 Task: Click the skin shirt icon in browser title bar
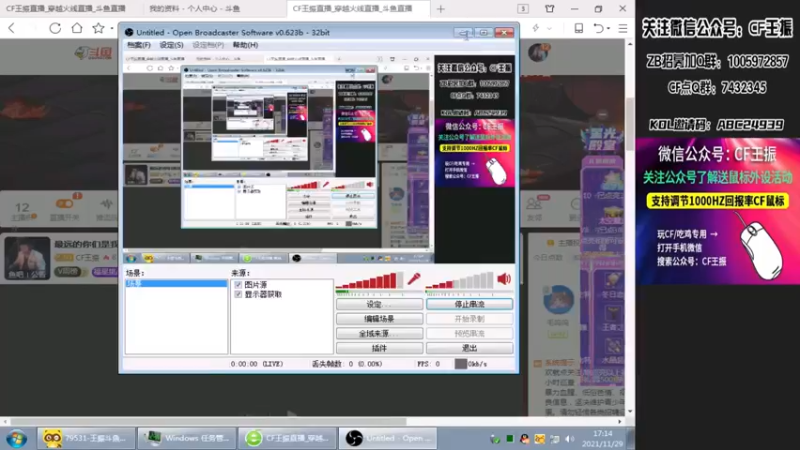coord(549,9)
